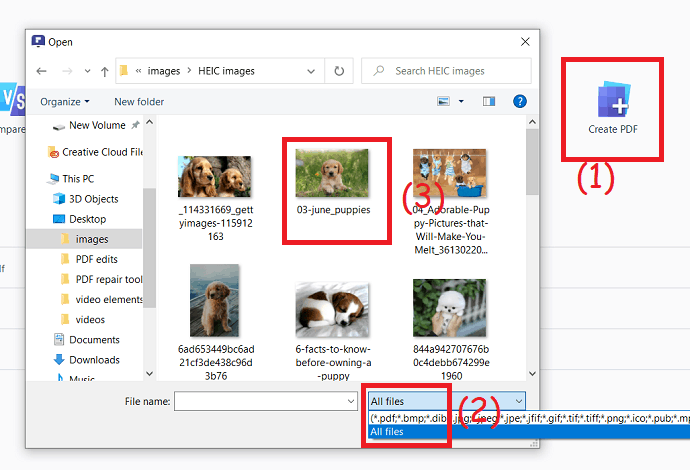Image resolution: width=690 pixels, height=470 pixels.
Task: Open the 3D Objects folder
Action: [x=86, y=199]
